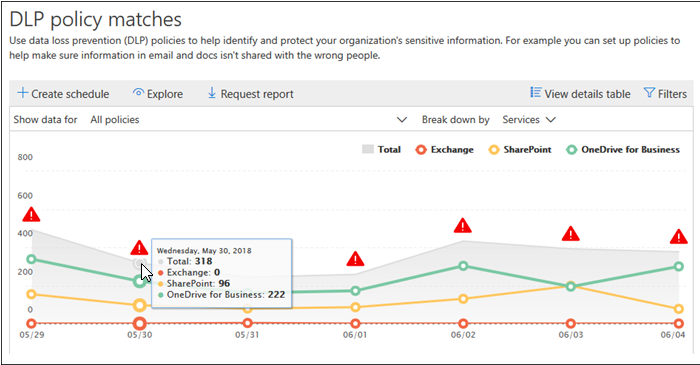Click the Request report download arrow icon

212,93
